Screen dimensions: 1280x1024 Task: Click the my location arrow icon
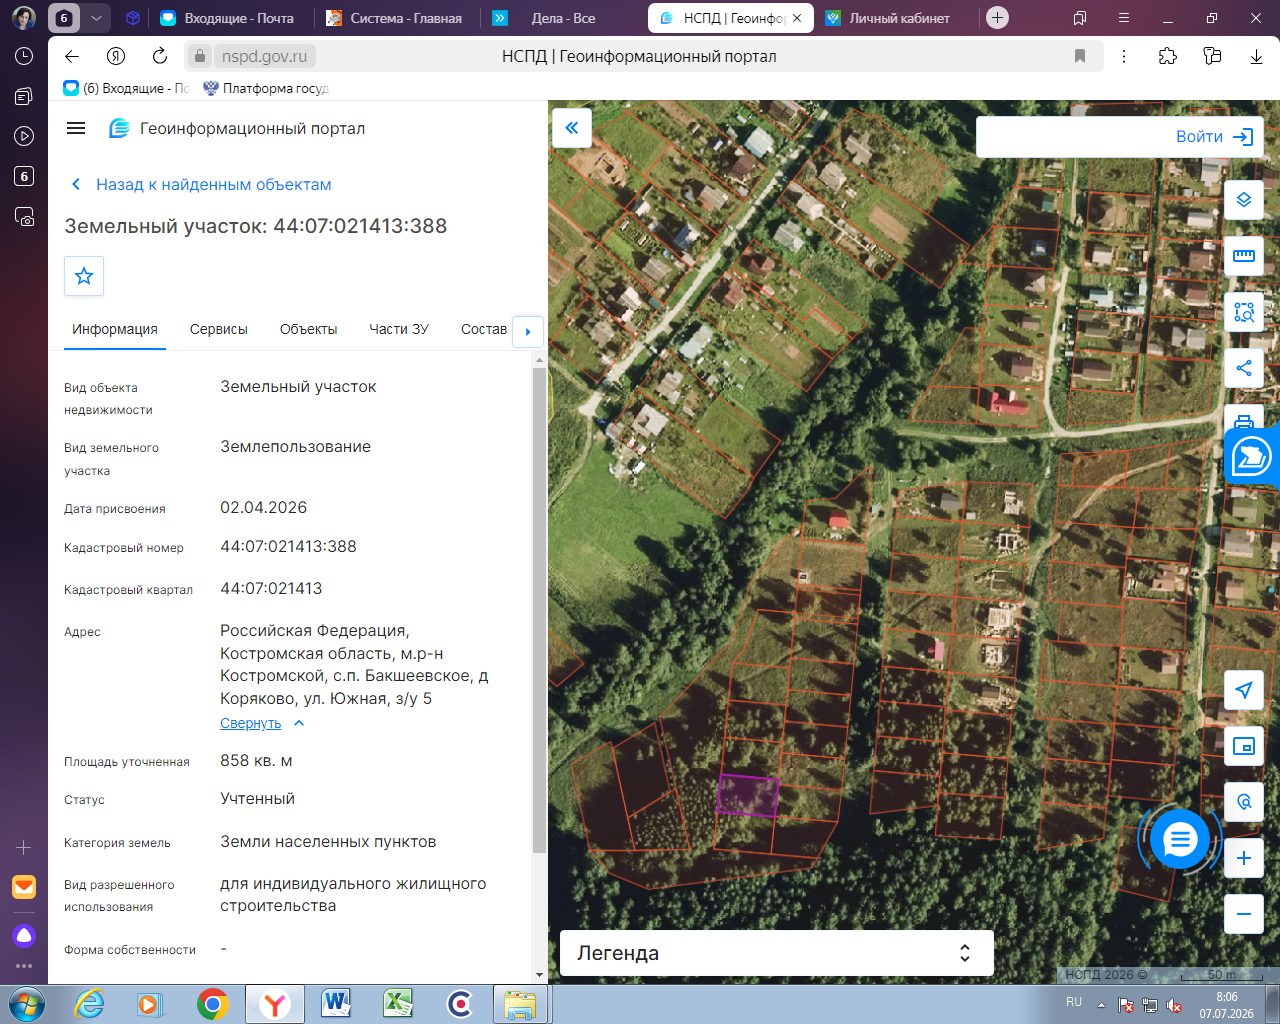coord(1244,690)
